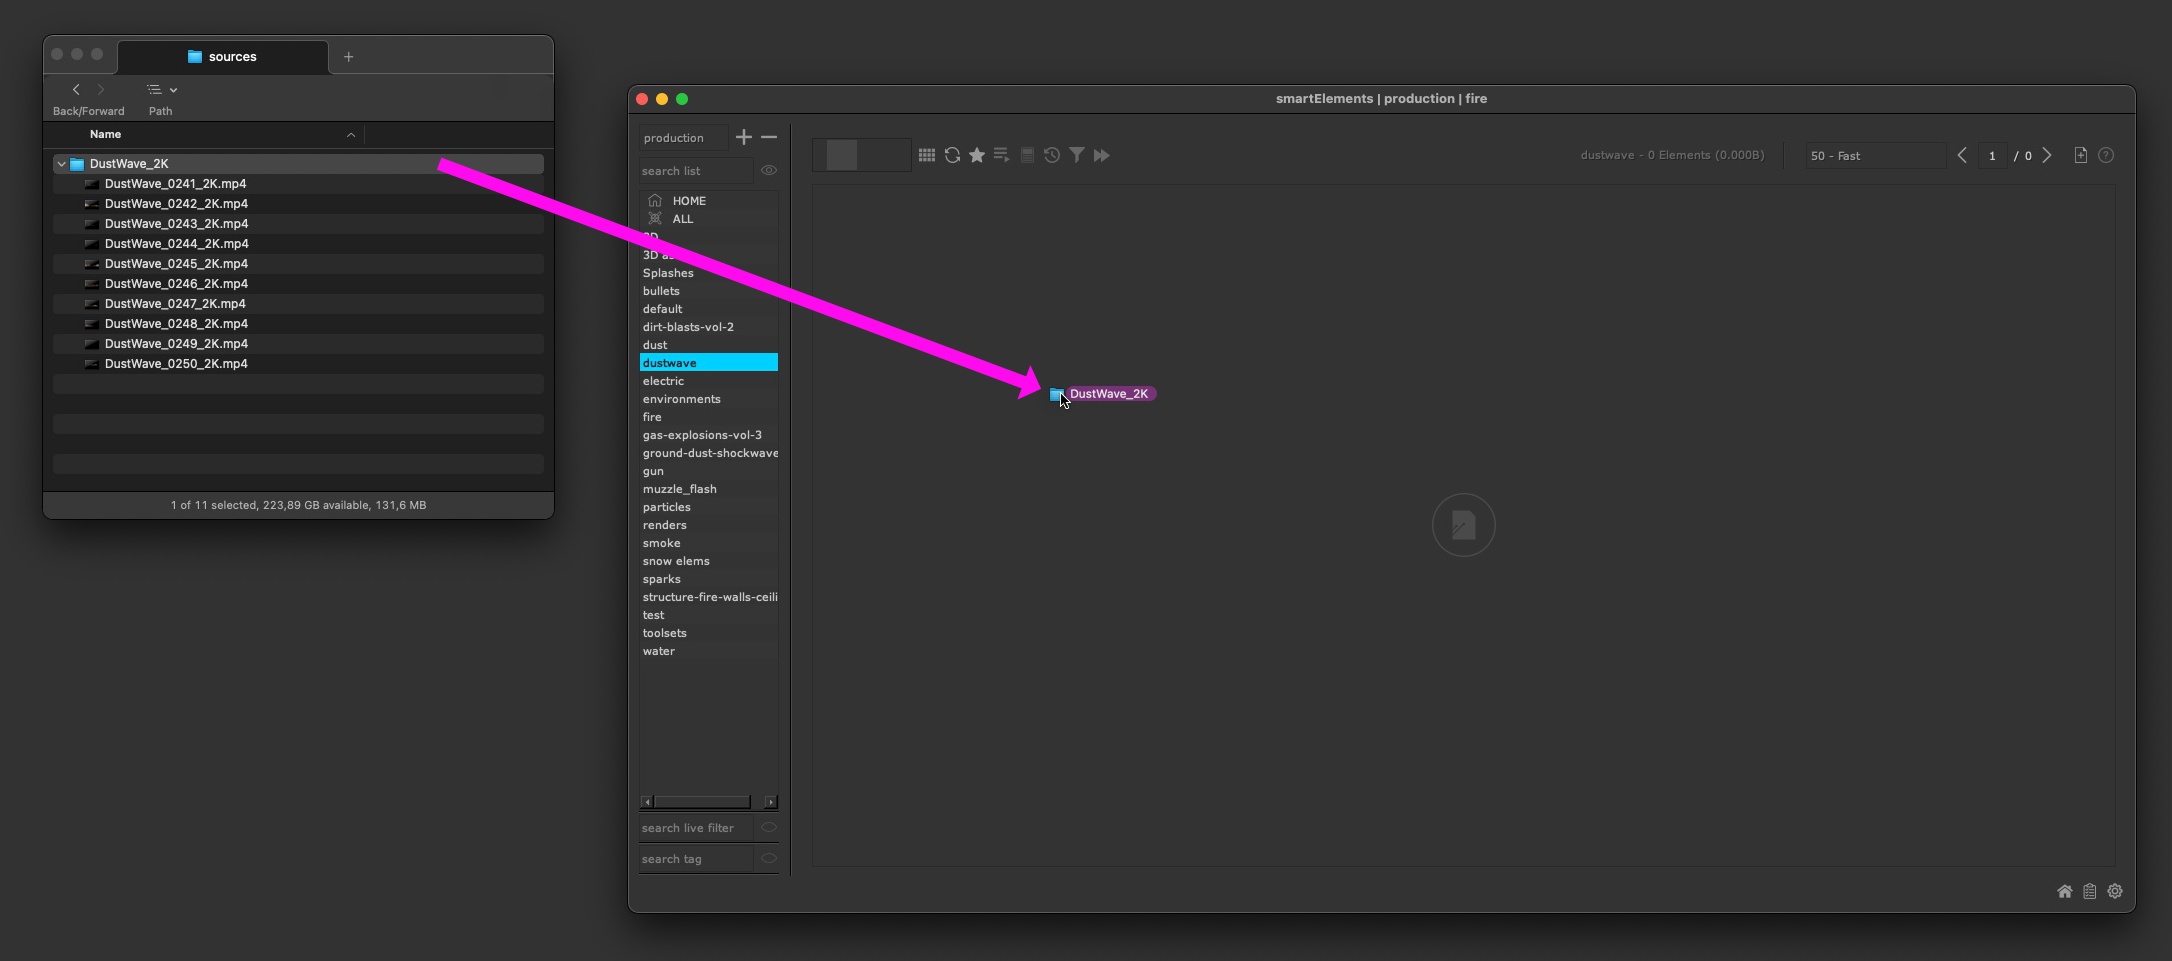Screen dimensions: 2172x961
Task: Collapse the DustWave_2K folder
Action: [x=62, y=164]
